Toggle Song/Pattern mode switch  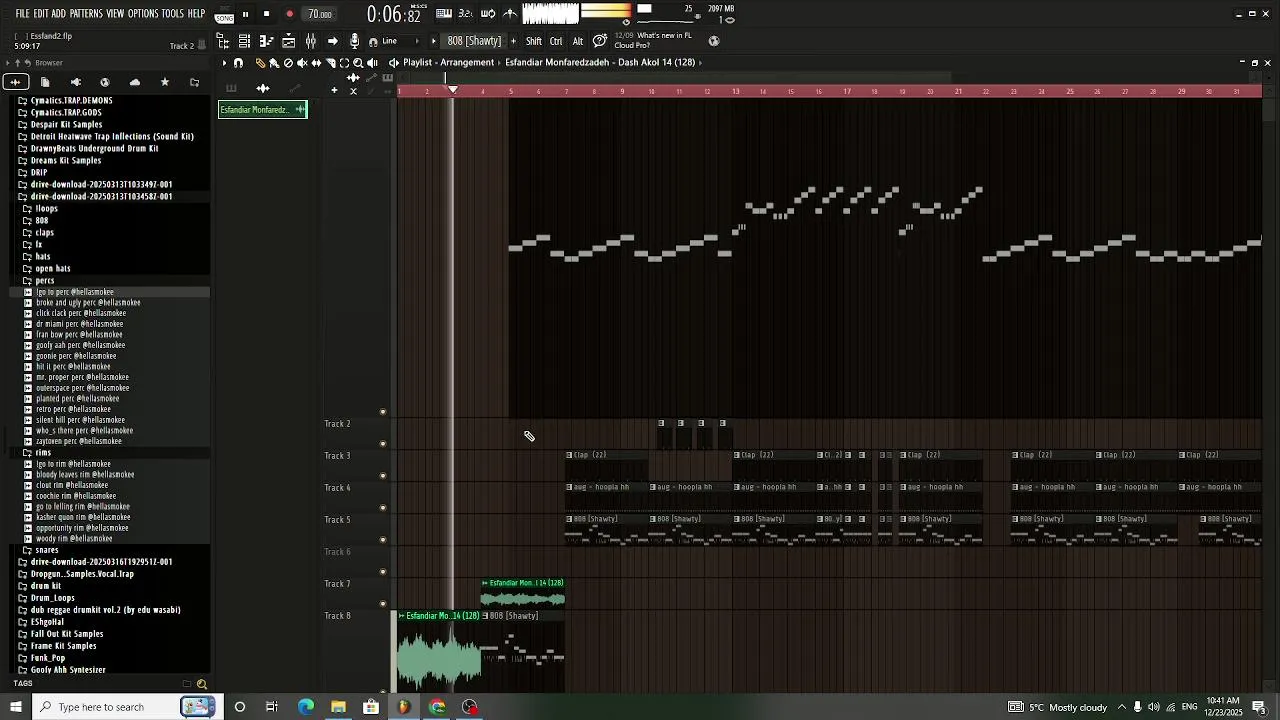(225, 14)
